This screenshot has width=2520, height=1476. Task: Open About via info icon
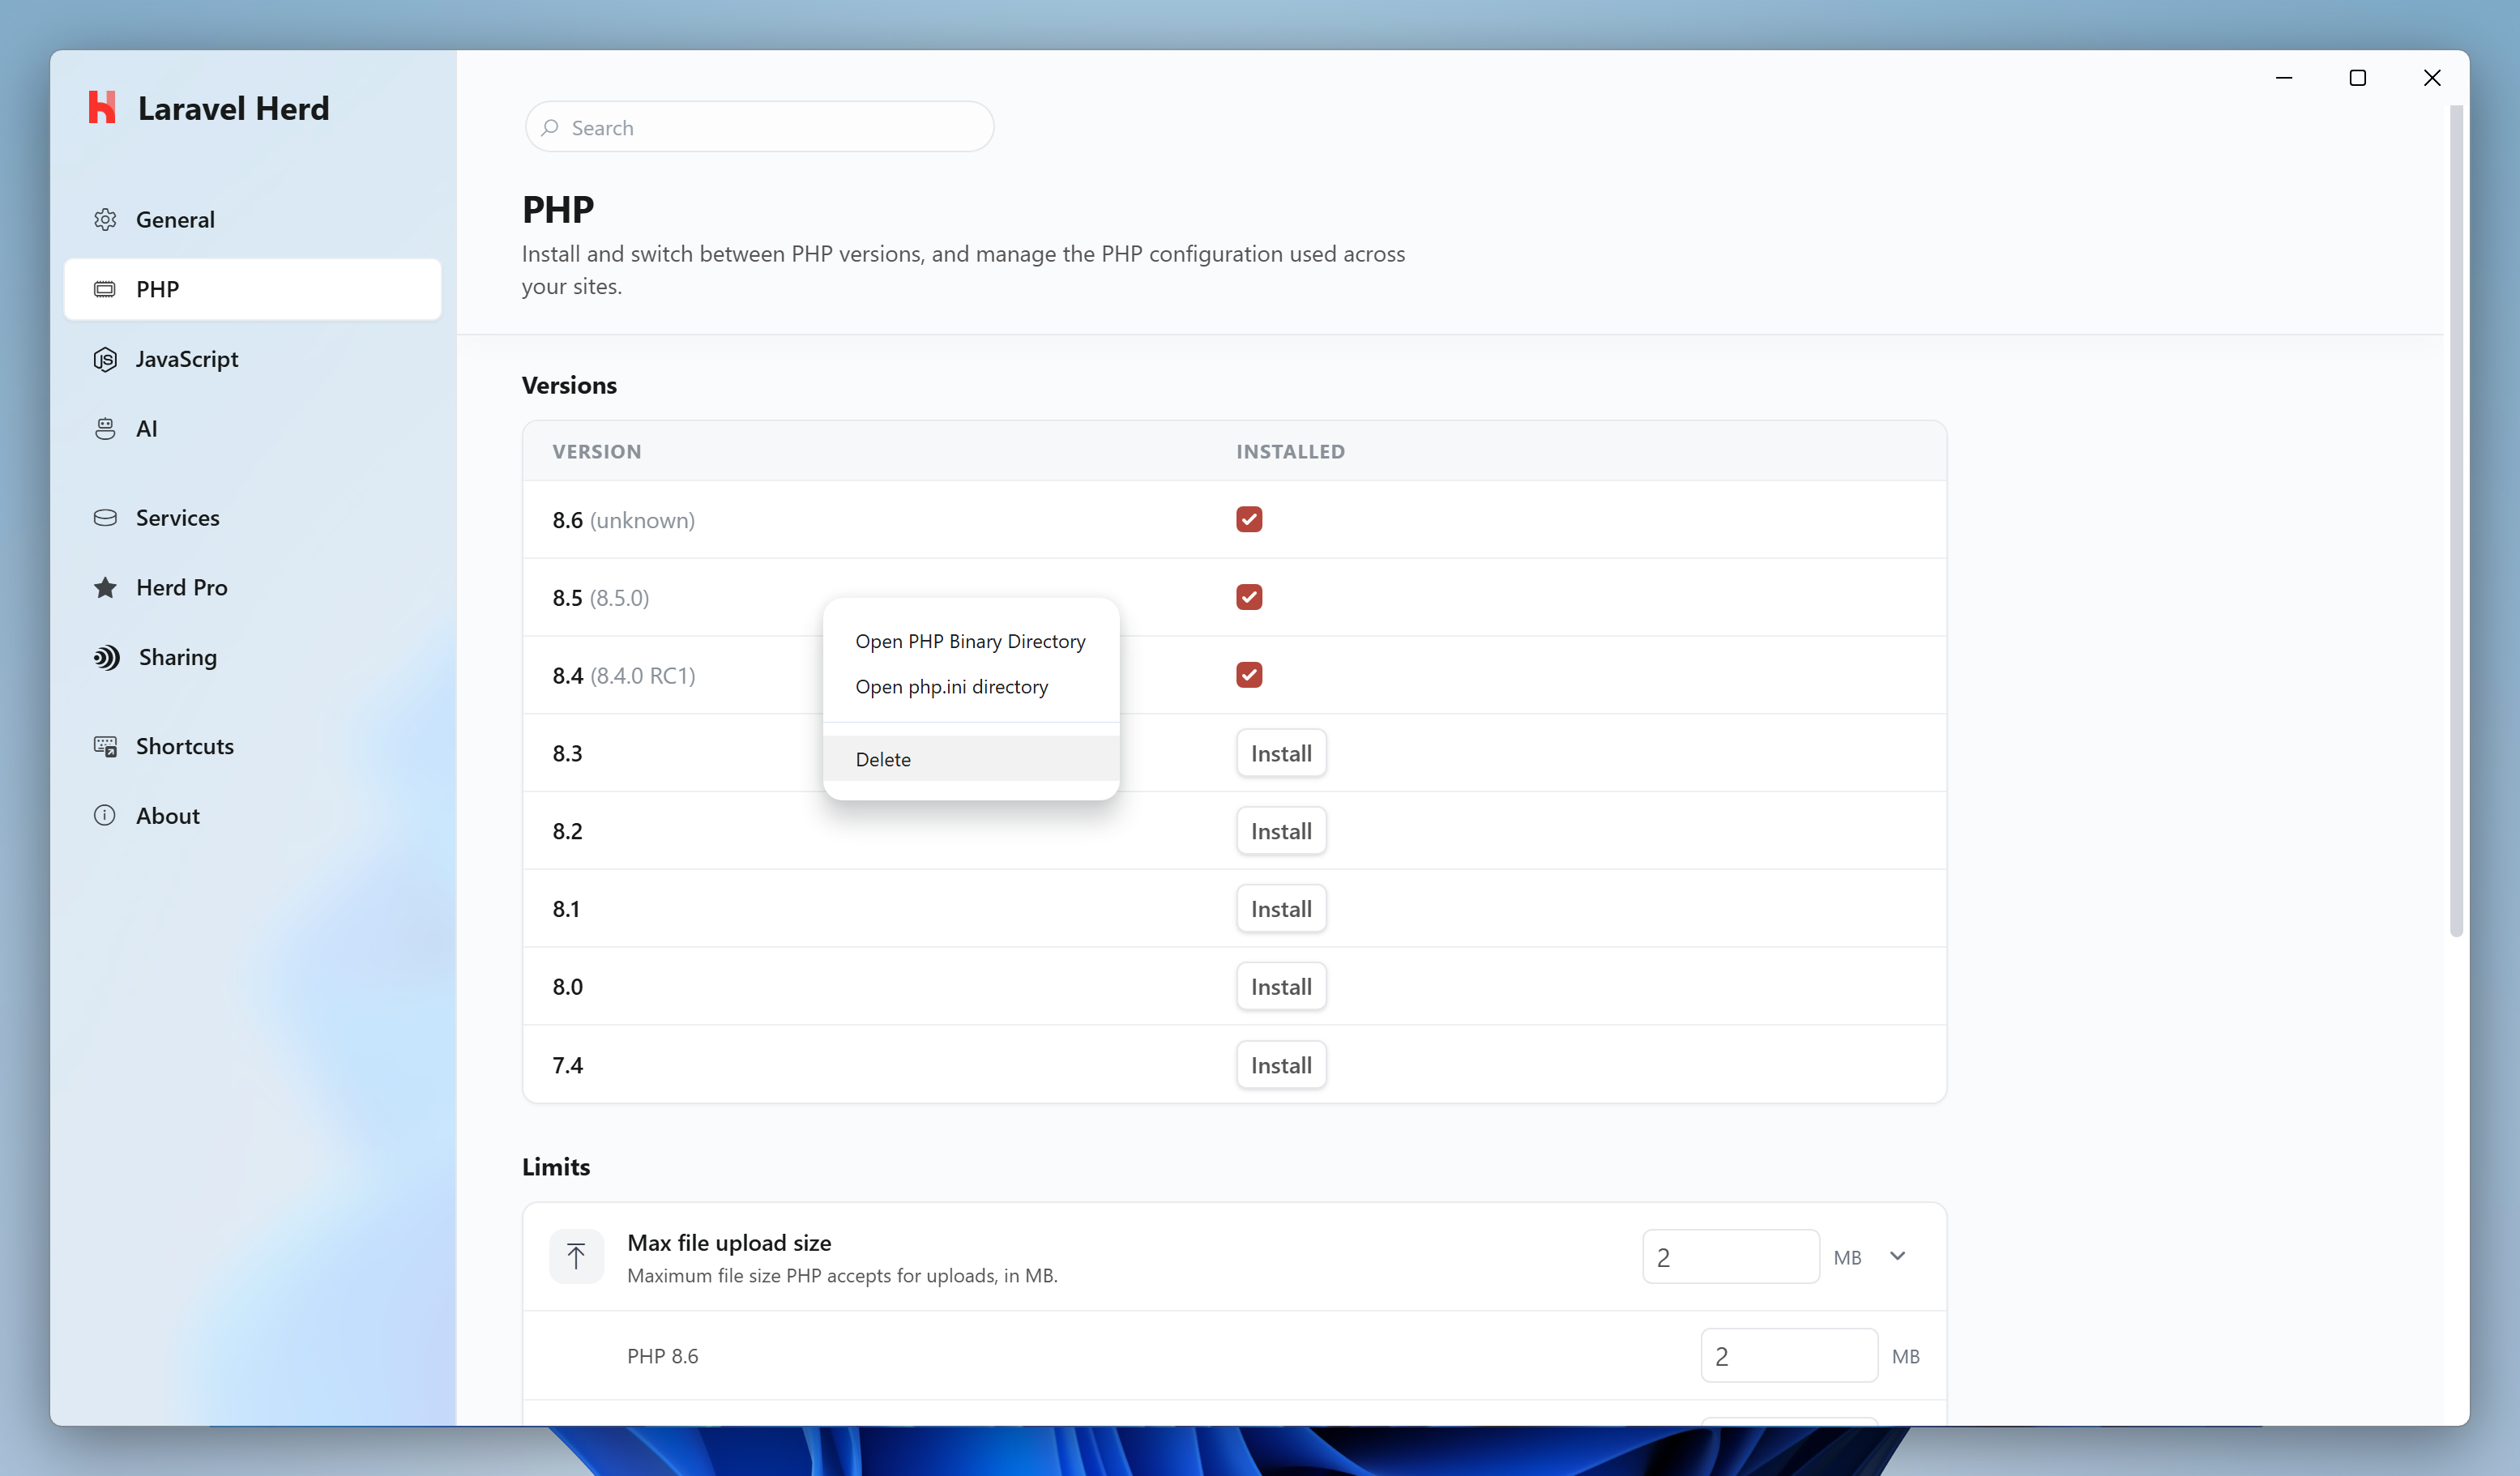pyautogui.click(x=105, y=815)
